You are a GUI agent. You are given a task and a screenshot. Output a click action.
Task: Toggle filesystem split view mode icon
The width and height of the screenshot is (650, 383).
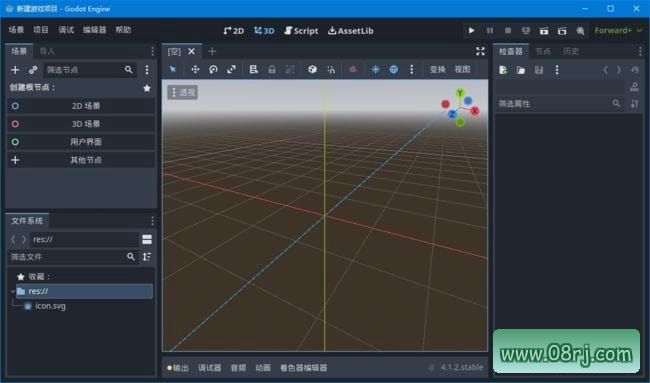pyautogui.click(x=147, y=239)
